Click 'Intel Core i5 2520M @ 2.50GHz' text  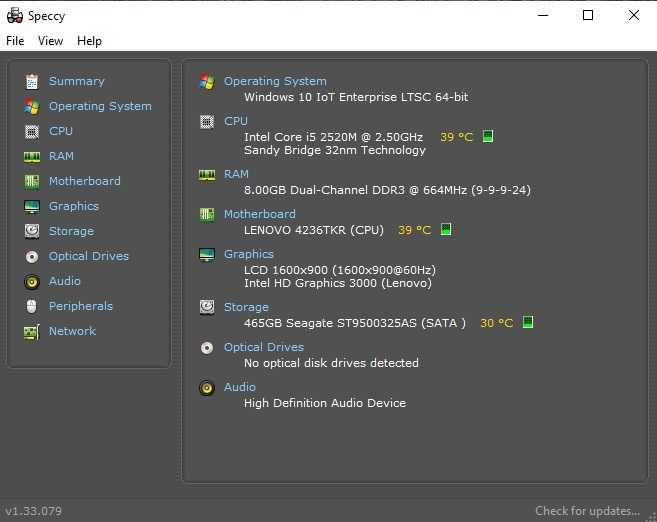(334, 137)
